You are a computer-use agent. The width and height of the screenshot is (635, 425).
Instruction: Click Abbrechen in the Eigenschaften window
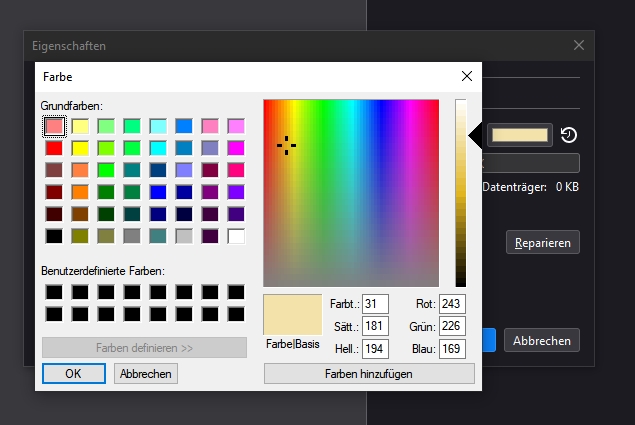pyautogui.click(x=541, y=340)
